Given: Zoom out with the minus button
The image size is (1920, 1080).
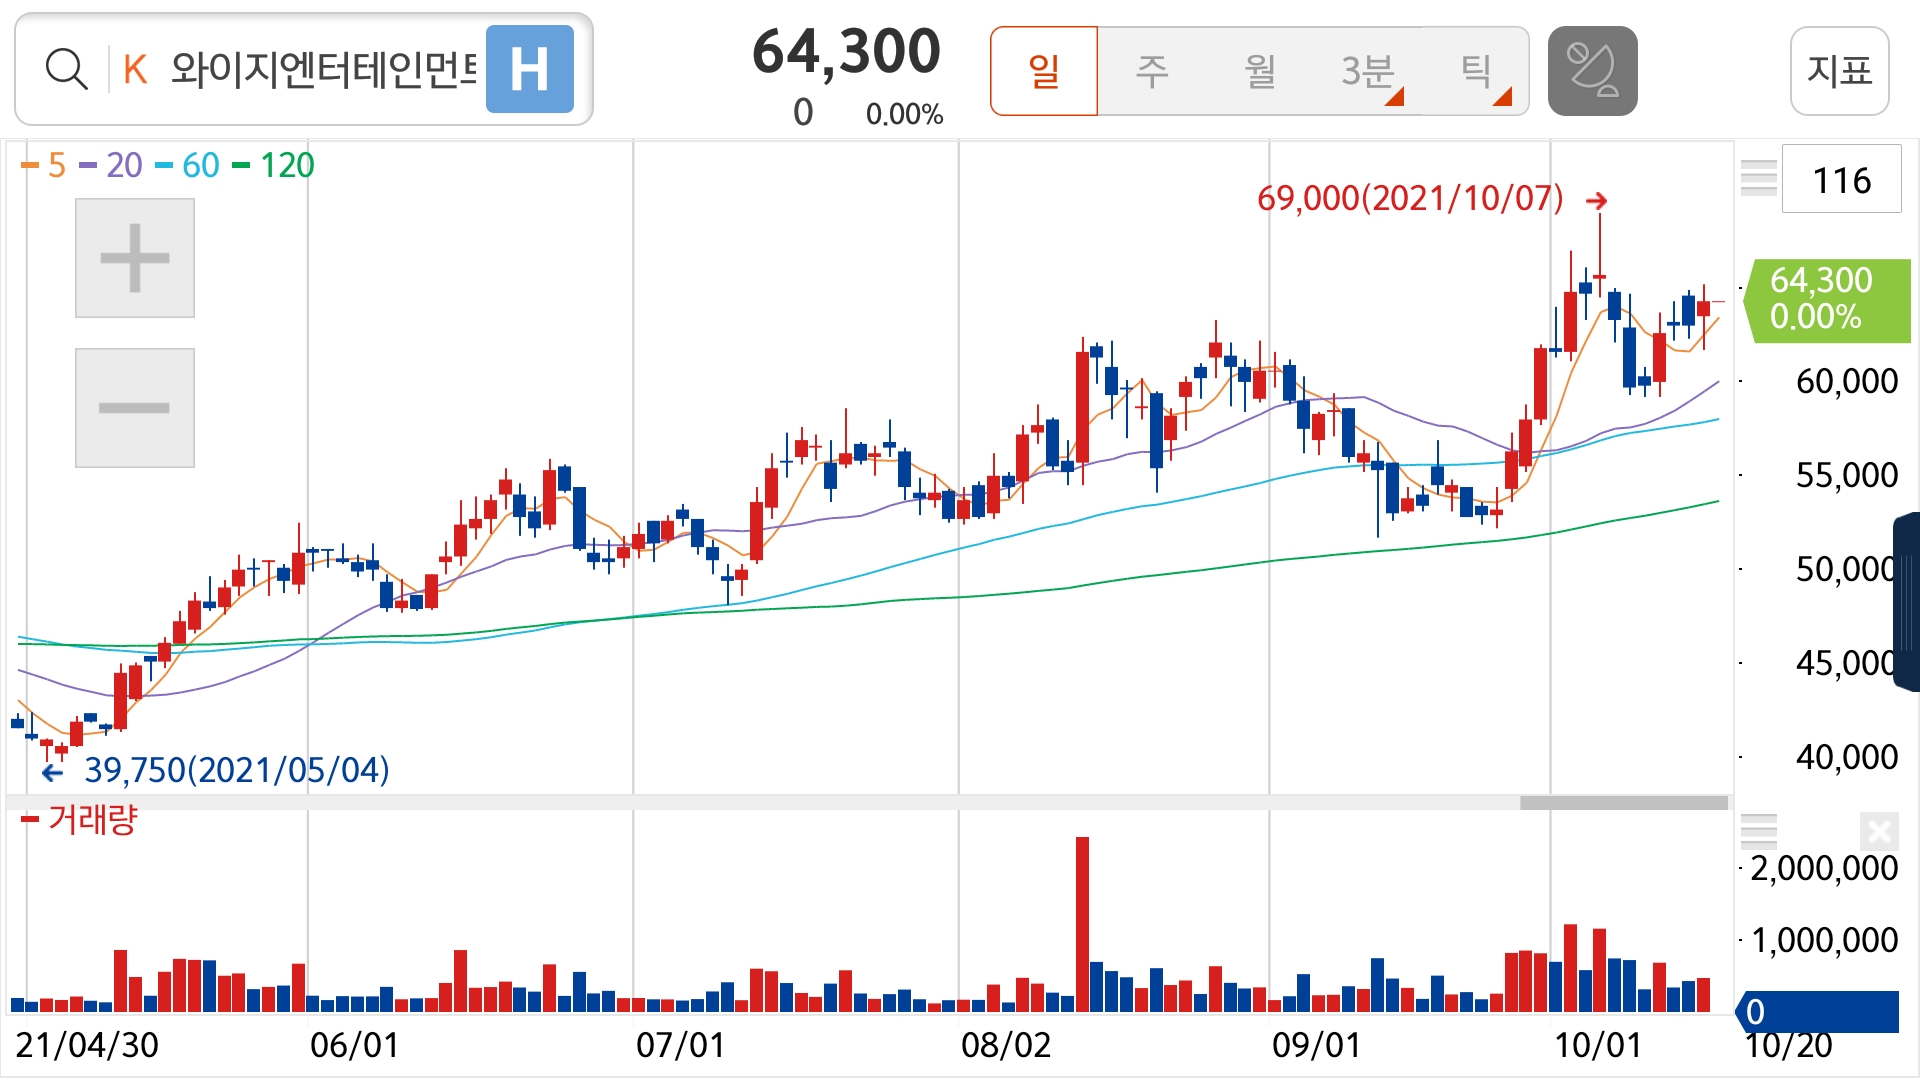Looking at the screenshot, I should pyautogui.click(x=135, y=407).
